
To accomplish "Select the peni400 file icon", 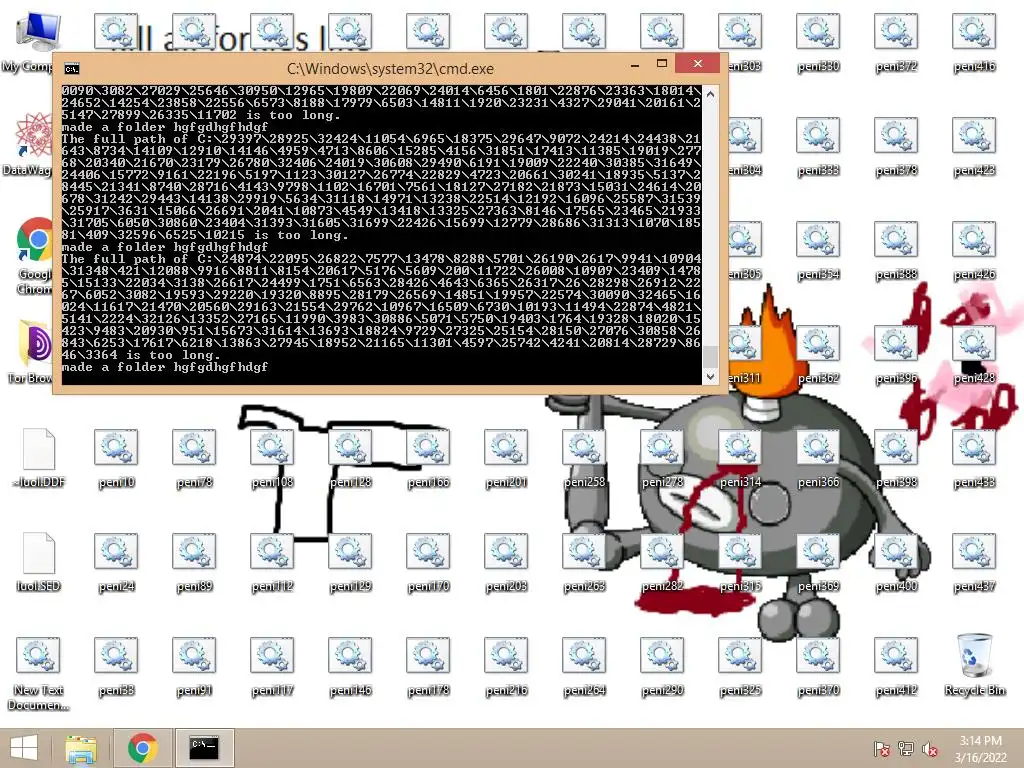I will pos(896,562).
